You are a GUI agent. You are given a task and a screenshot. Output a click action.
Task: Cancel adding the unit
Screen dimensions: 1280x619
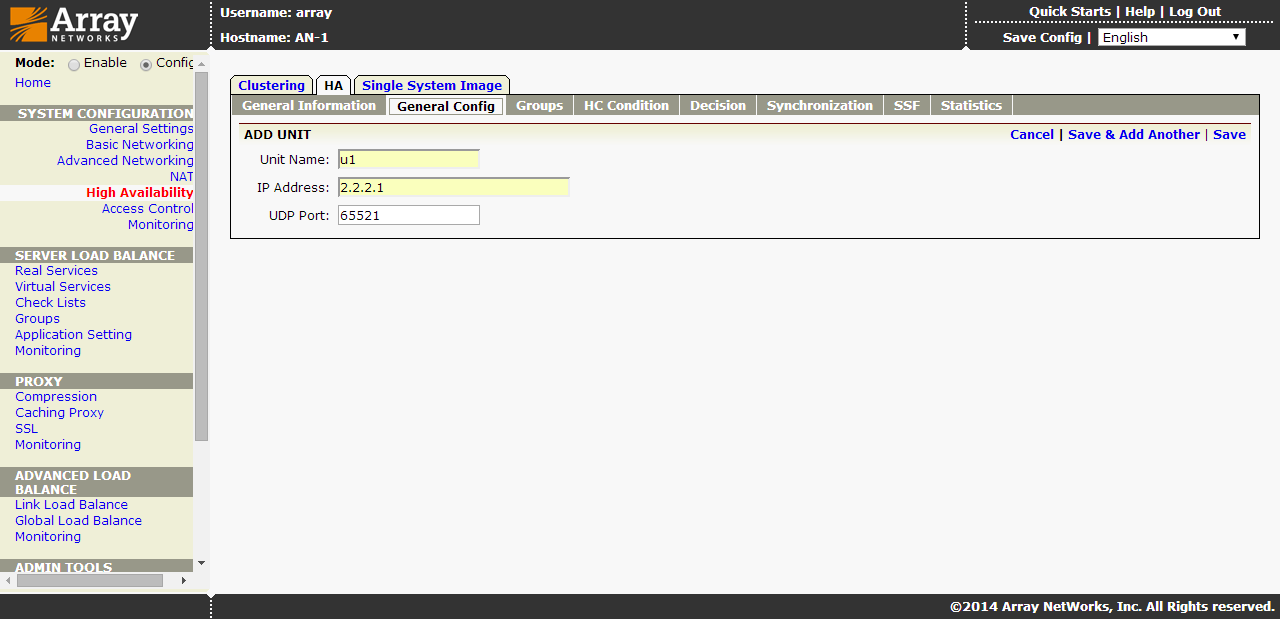click(x=1031, y=135)
